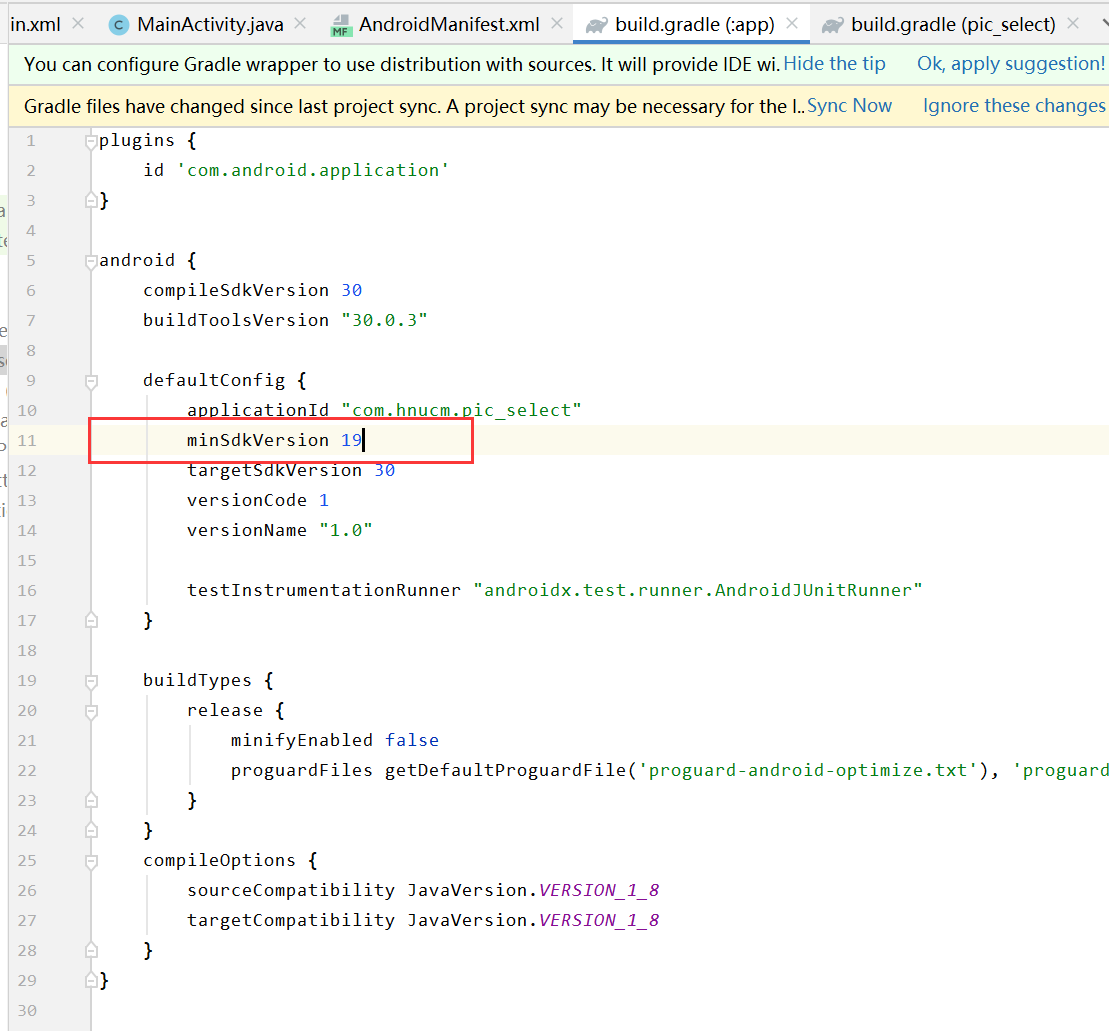
Task: Close the build.gradle (pic_select) tab
Action: [x=1073, y=25]
